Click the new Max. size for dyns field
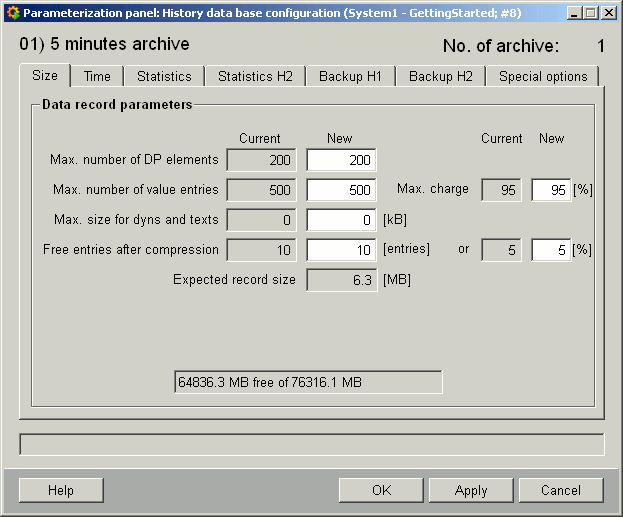Image resolution: width=623 pixels, height=517 pixels. point(341,219)
